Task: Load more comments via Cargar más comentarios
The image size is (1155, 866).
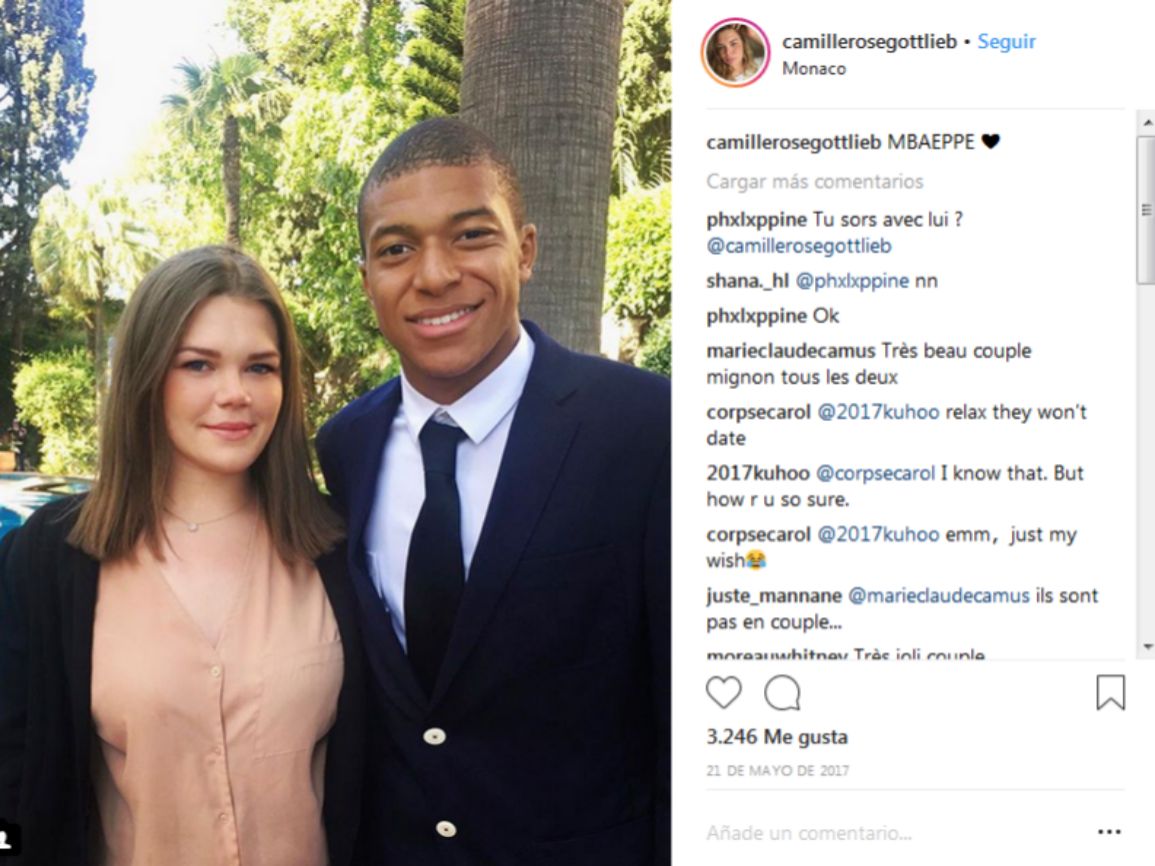Action: pyautogui.click(x=815, y=181)
